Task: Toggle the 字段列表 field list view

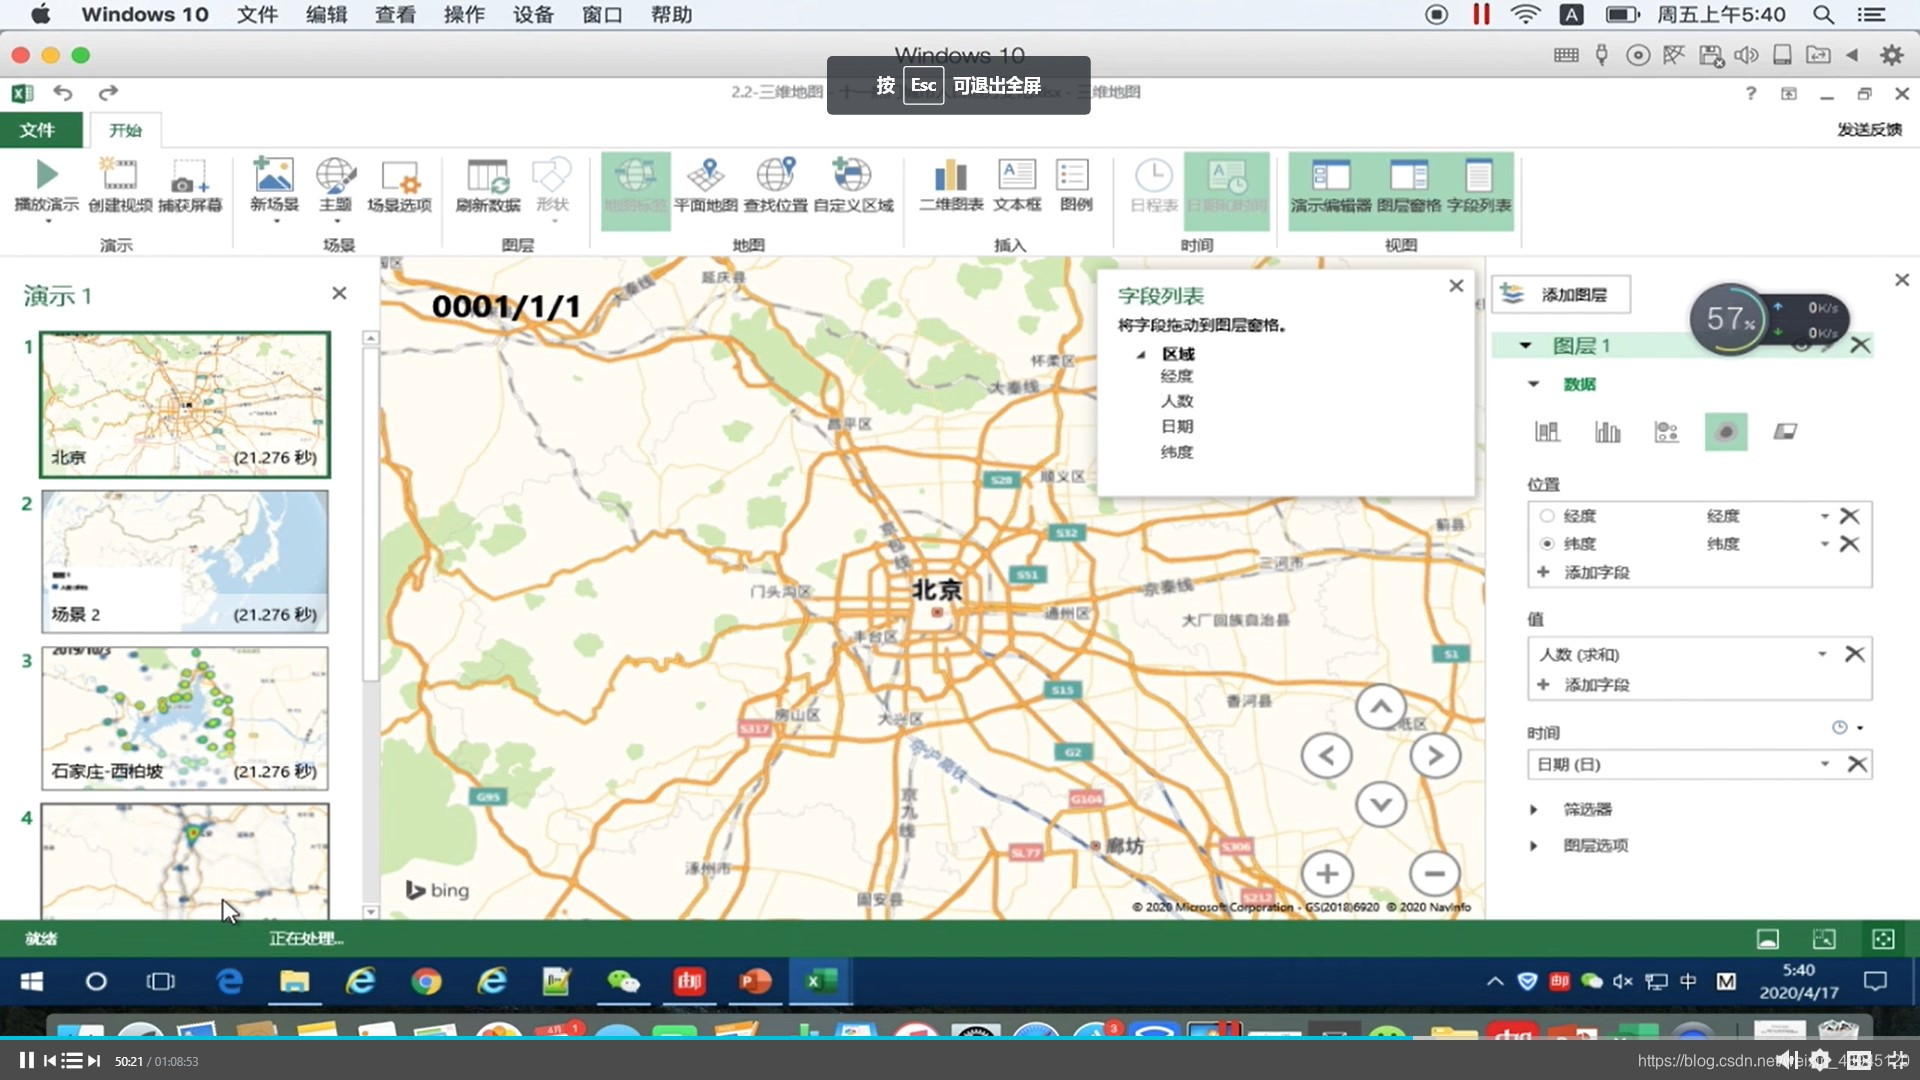Action: (x=1478, y=177)
